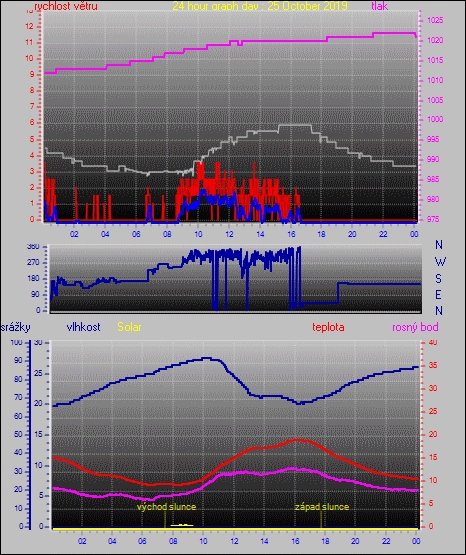The width and height of the screenshot is (466, 555).
Task: Click the 'východ slunce' sunrise marker
Action: click(x=166, y=507)
